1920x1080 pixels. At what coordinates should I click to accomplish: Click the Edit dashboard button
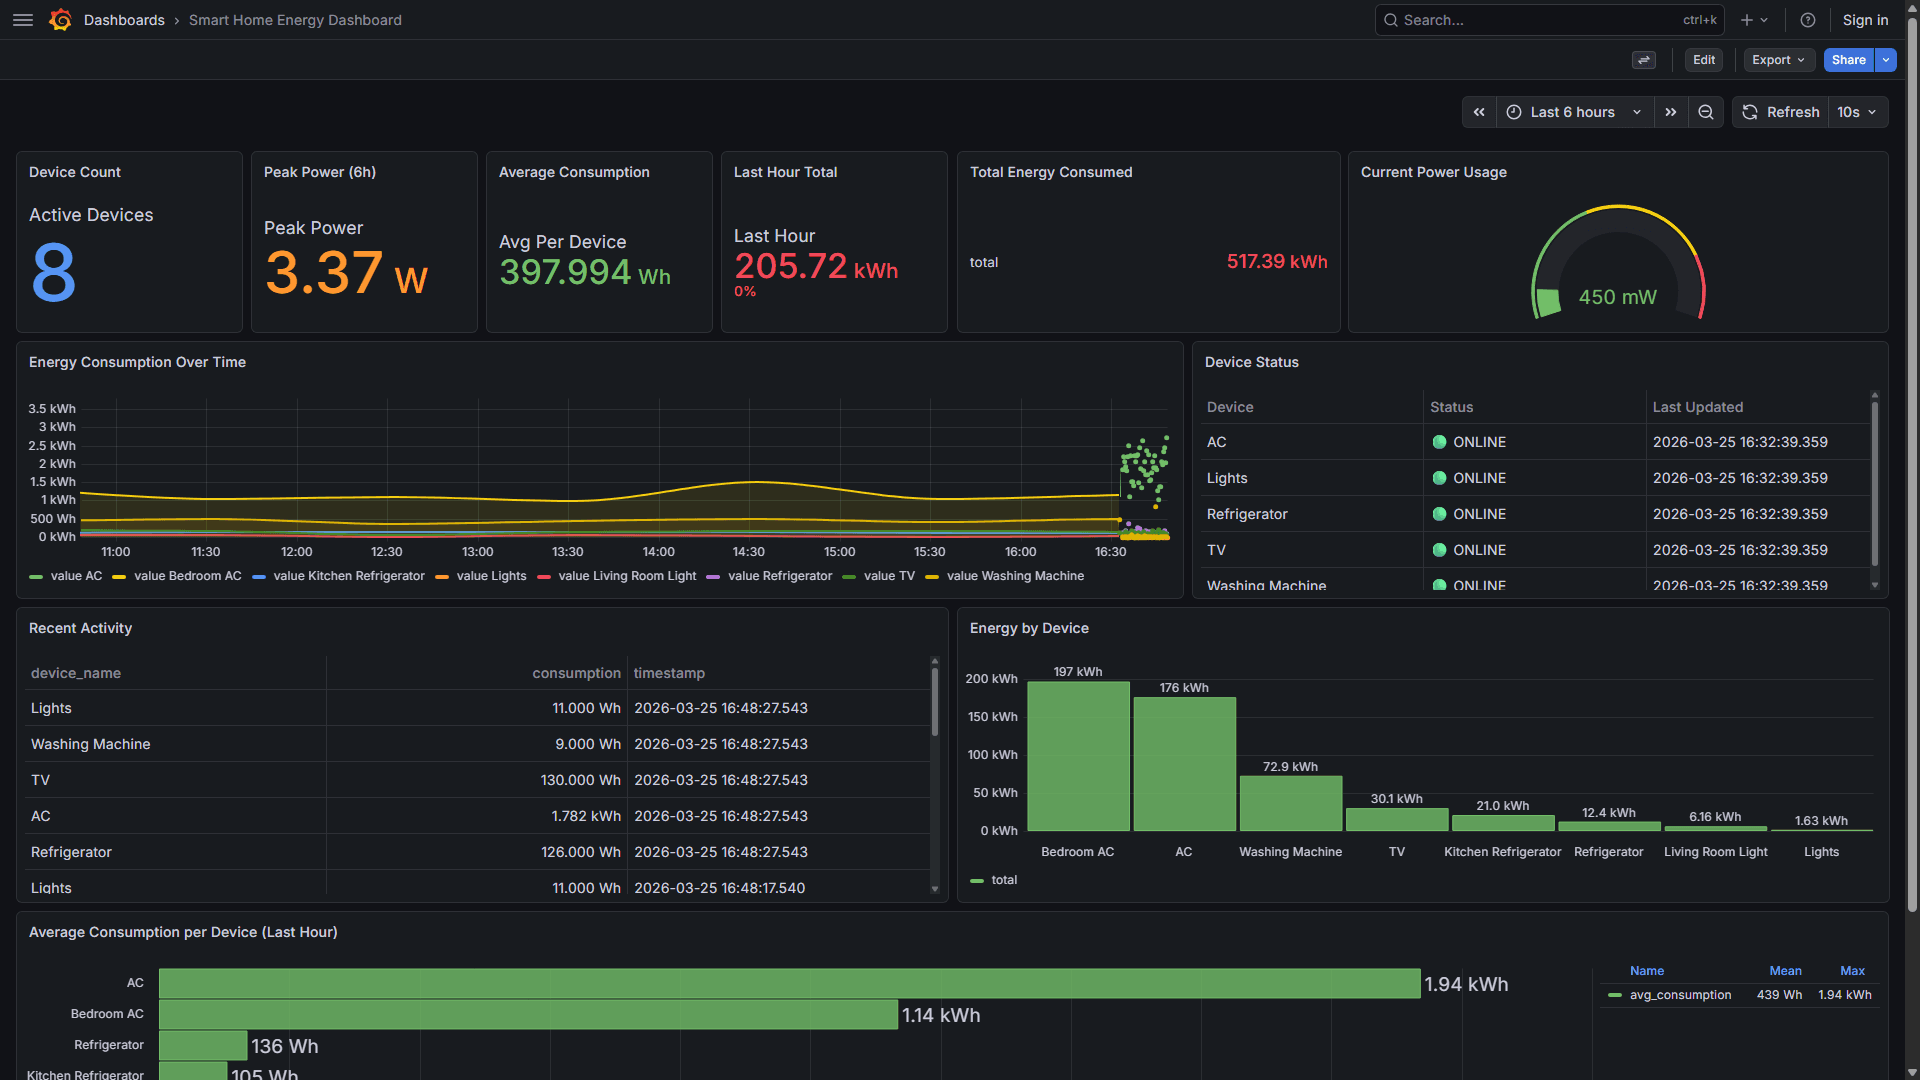pos(1704,60)
